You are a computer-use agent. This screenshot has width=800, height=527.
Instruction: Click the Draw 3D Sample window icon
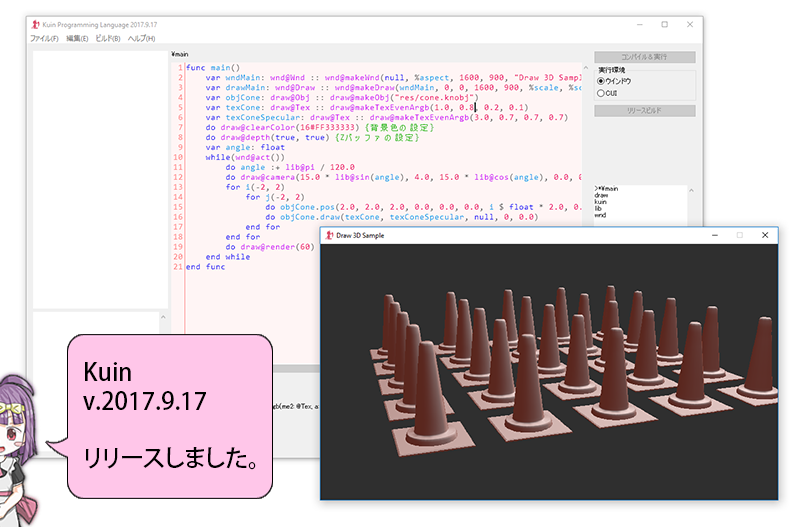pos(329,235)
